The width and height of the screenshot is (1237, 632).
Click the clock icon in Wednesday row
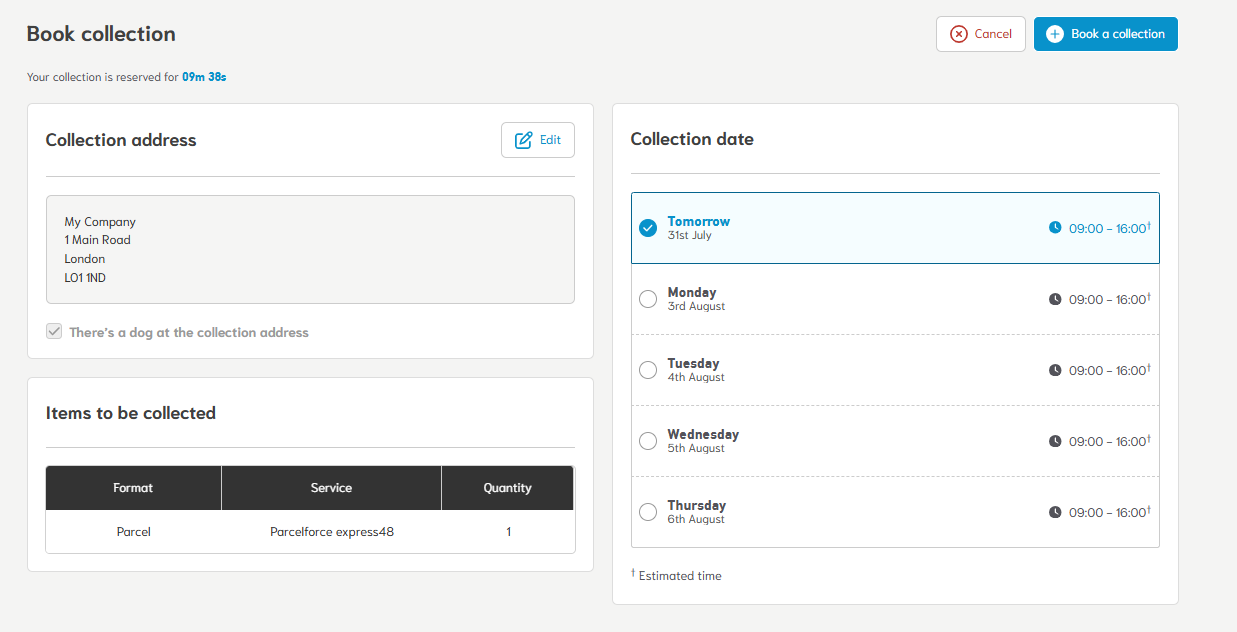point(1055,441)
